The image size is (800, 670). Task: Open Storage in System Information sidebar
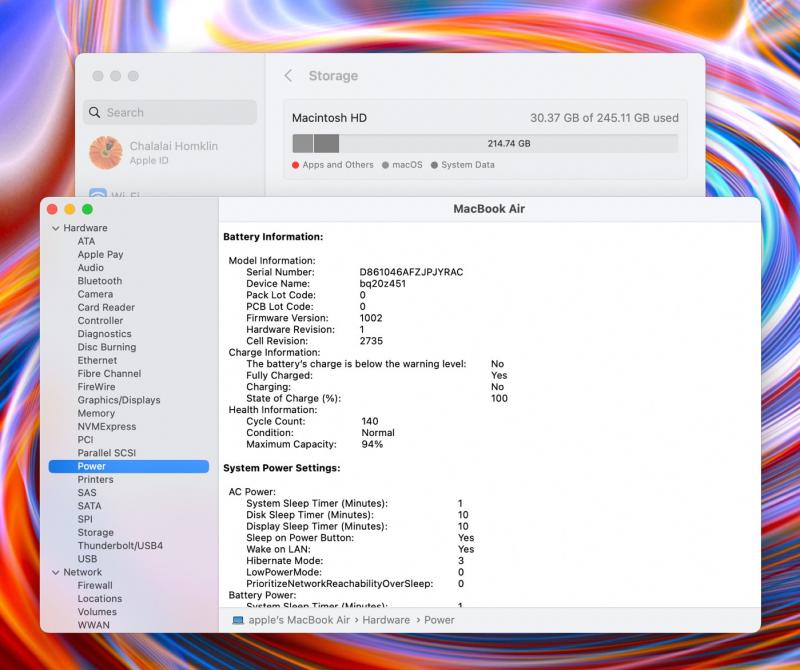point(95,533)
